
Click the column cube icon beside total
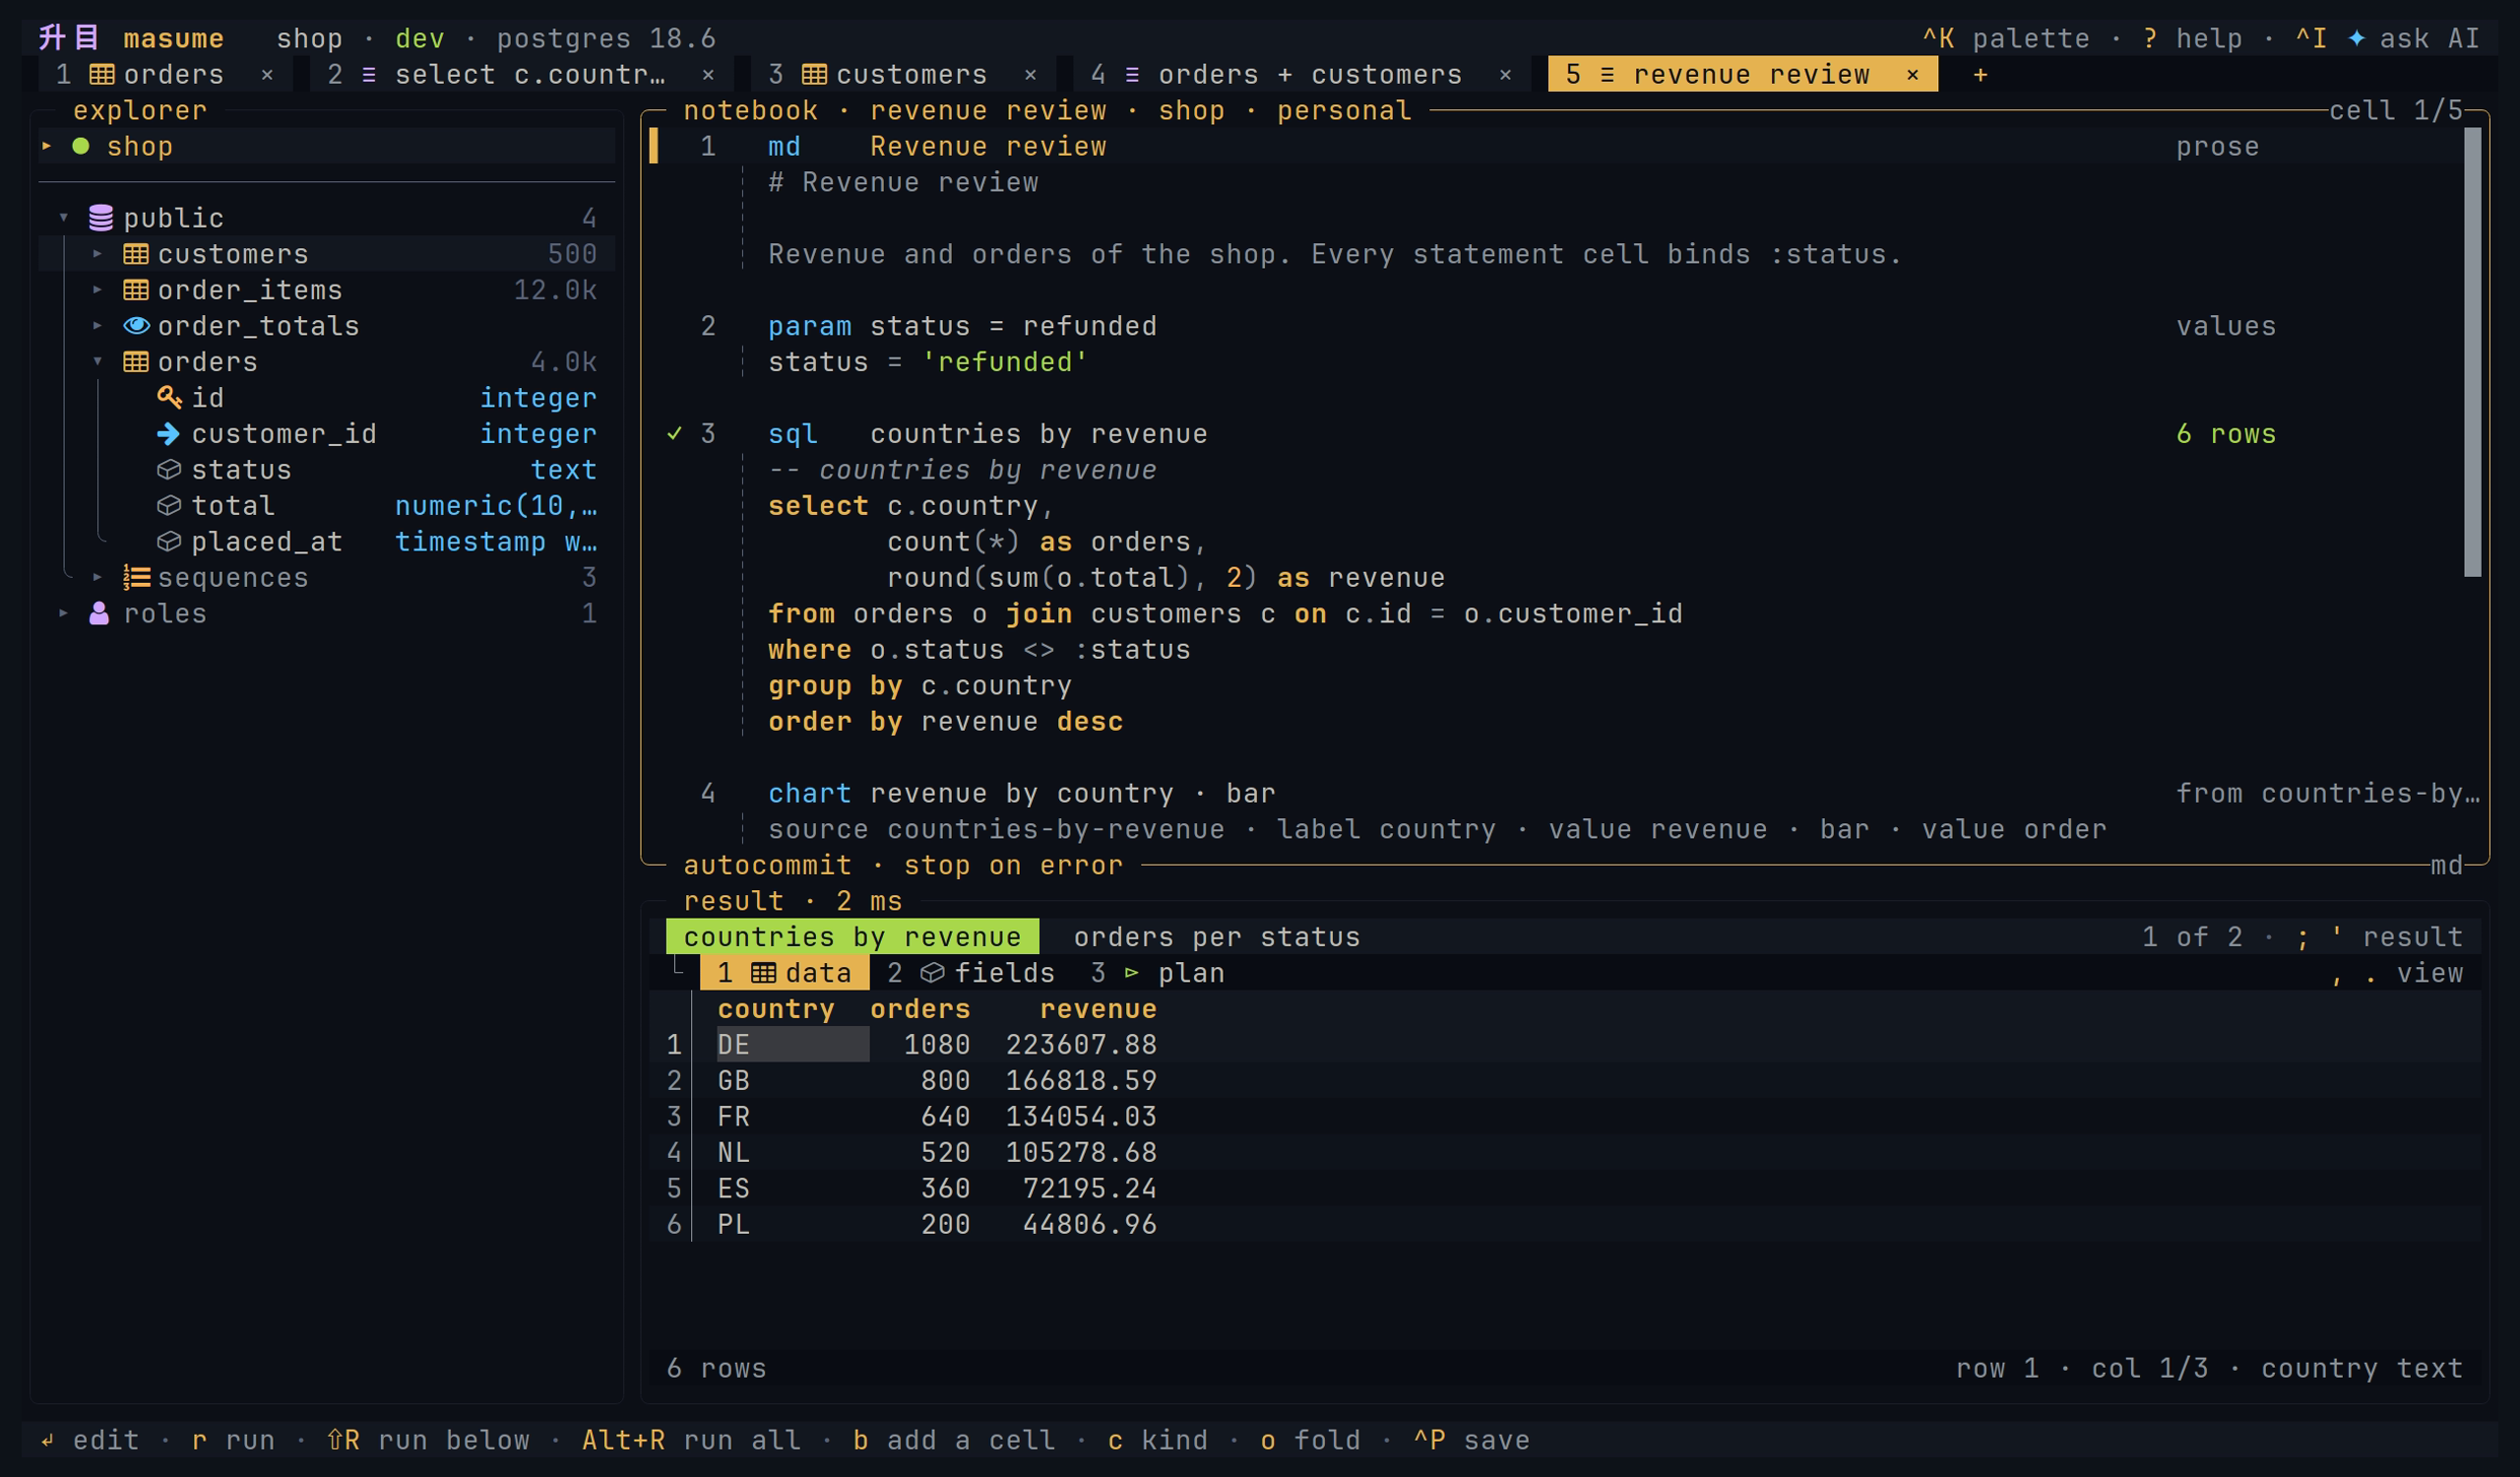click(x=169, y=506)
